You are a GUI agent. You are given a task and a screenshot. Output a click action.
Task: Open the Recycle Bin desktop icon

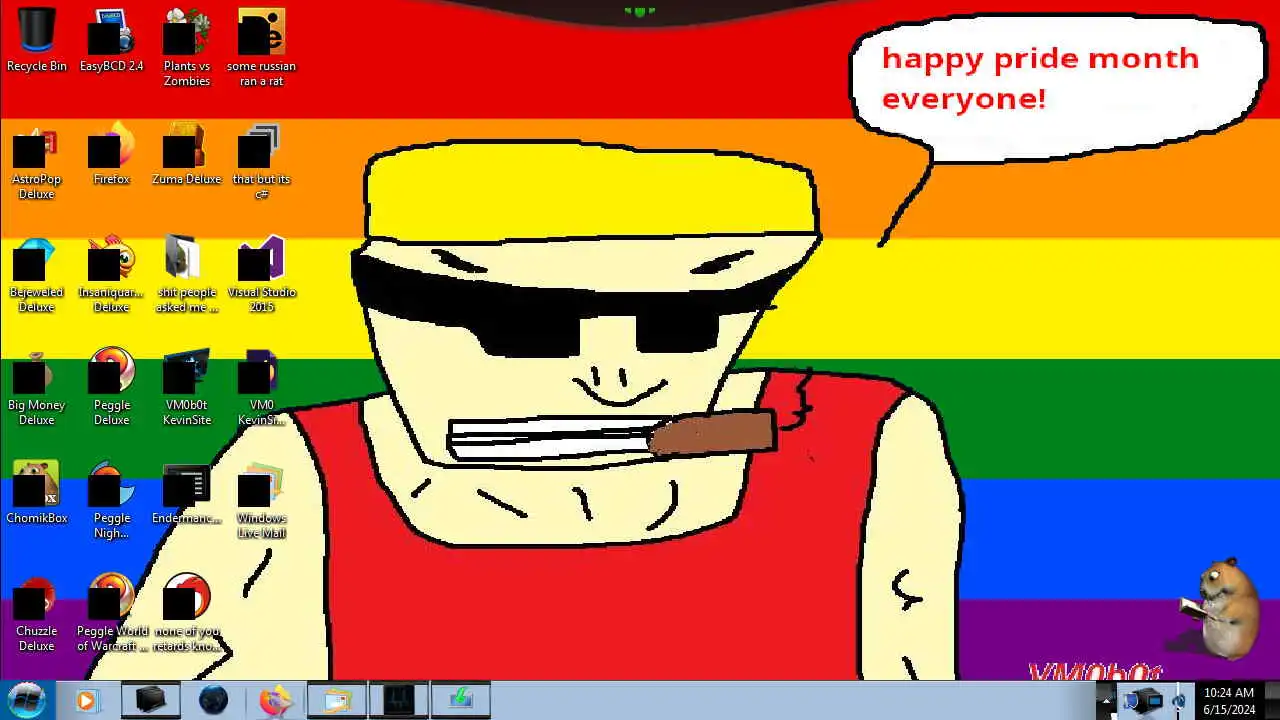click(x=37, y=40)
